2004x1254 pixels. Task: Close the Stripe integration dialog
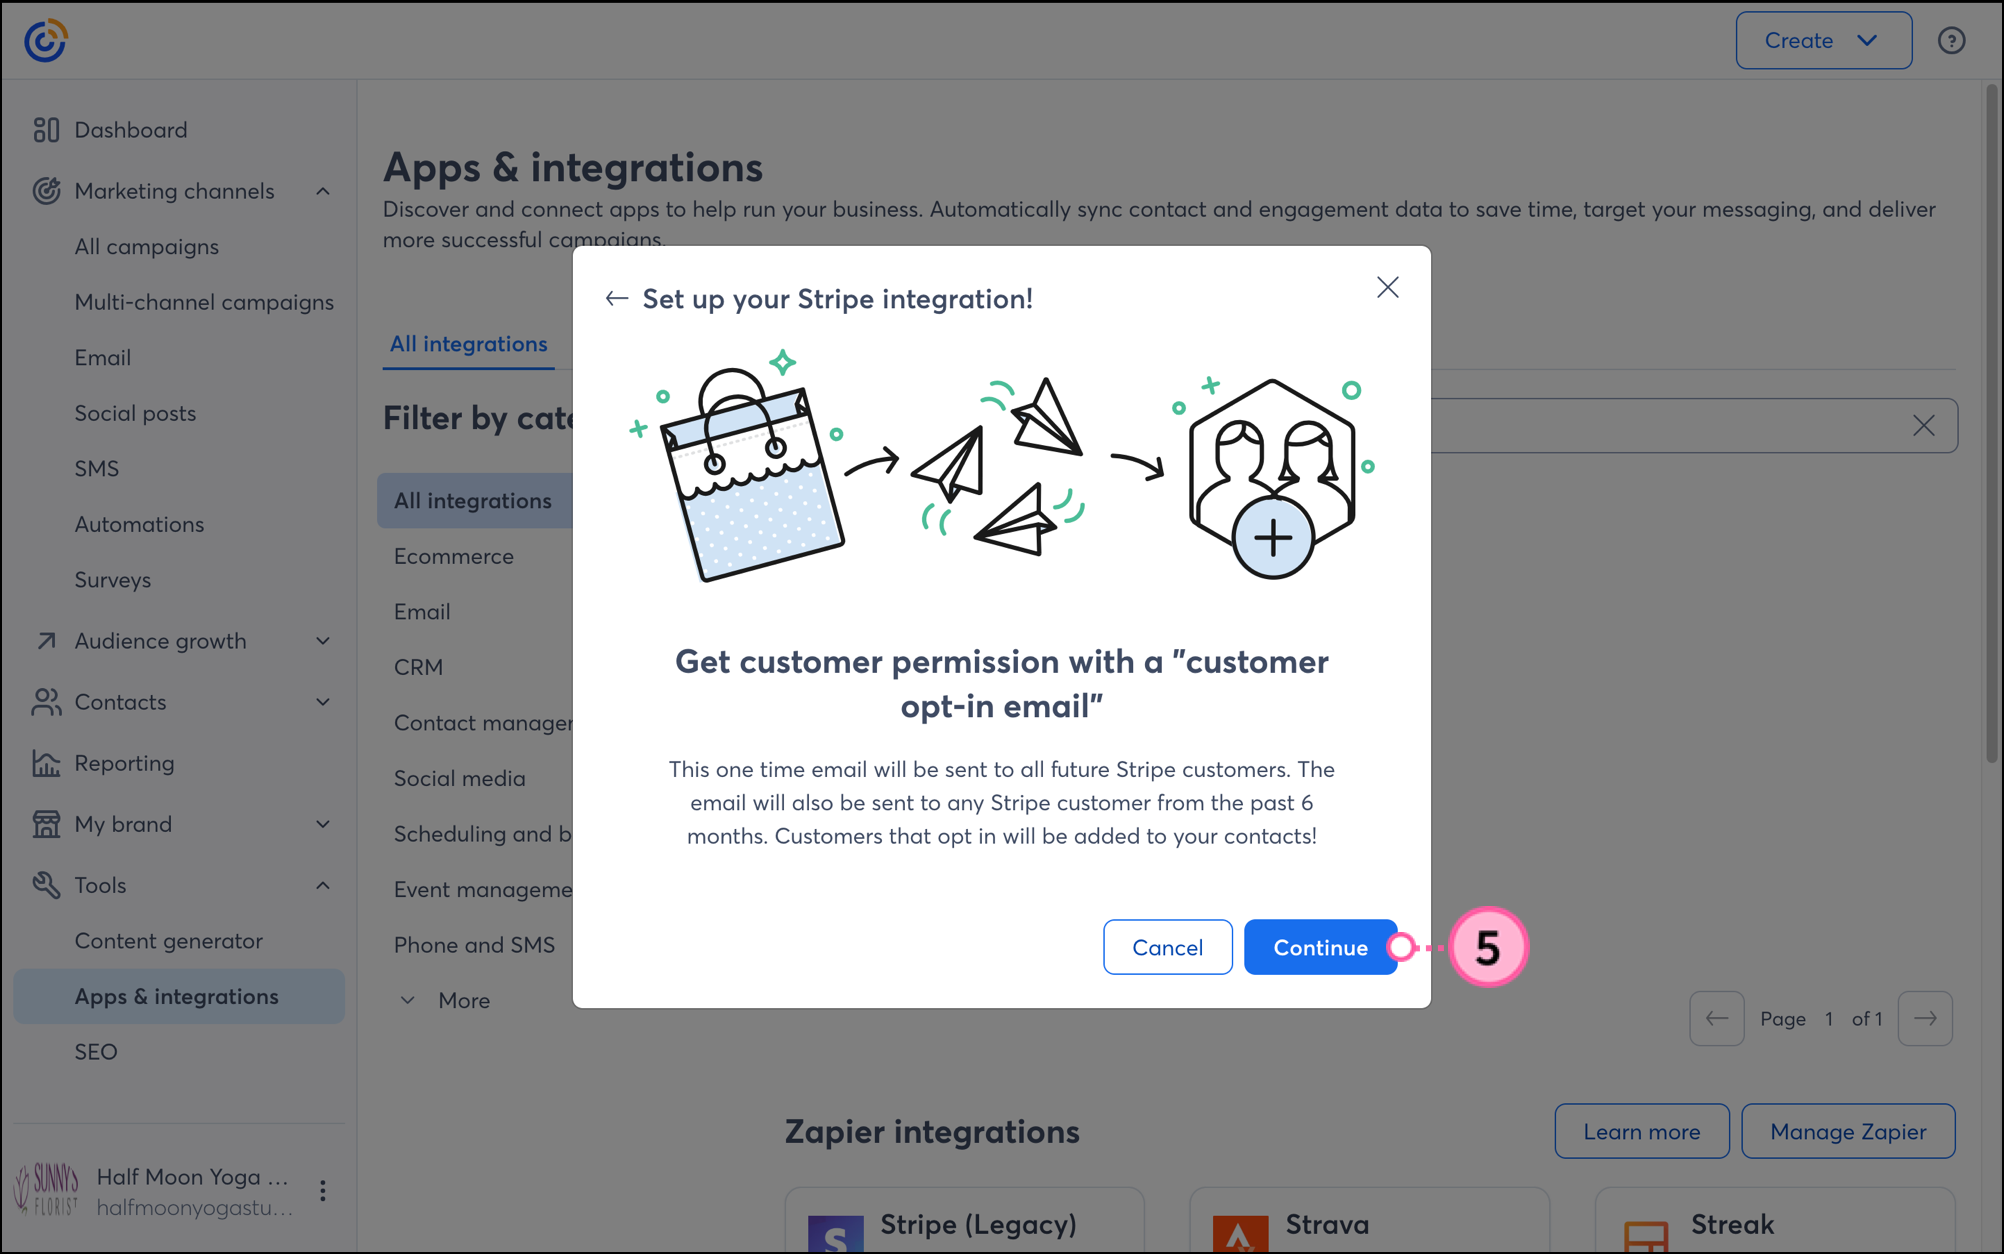pos(1387,288)
